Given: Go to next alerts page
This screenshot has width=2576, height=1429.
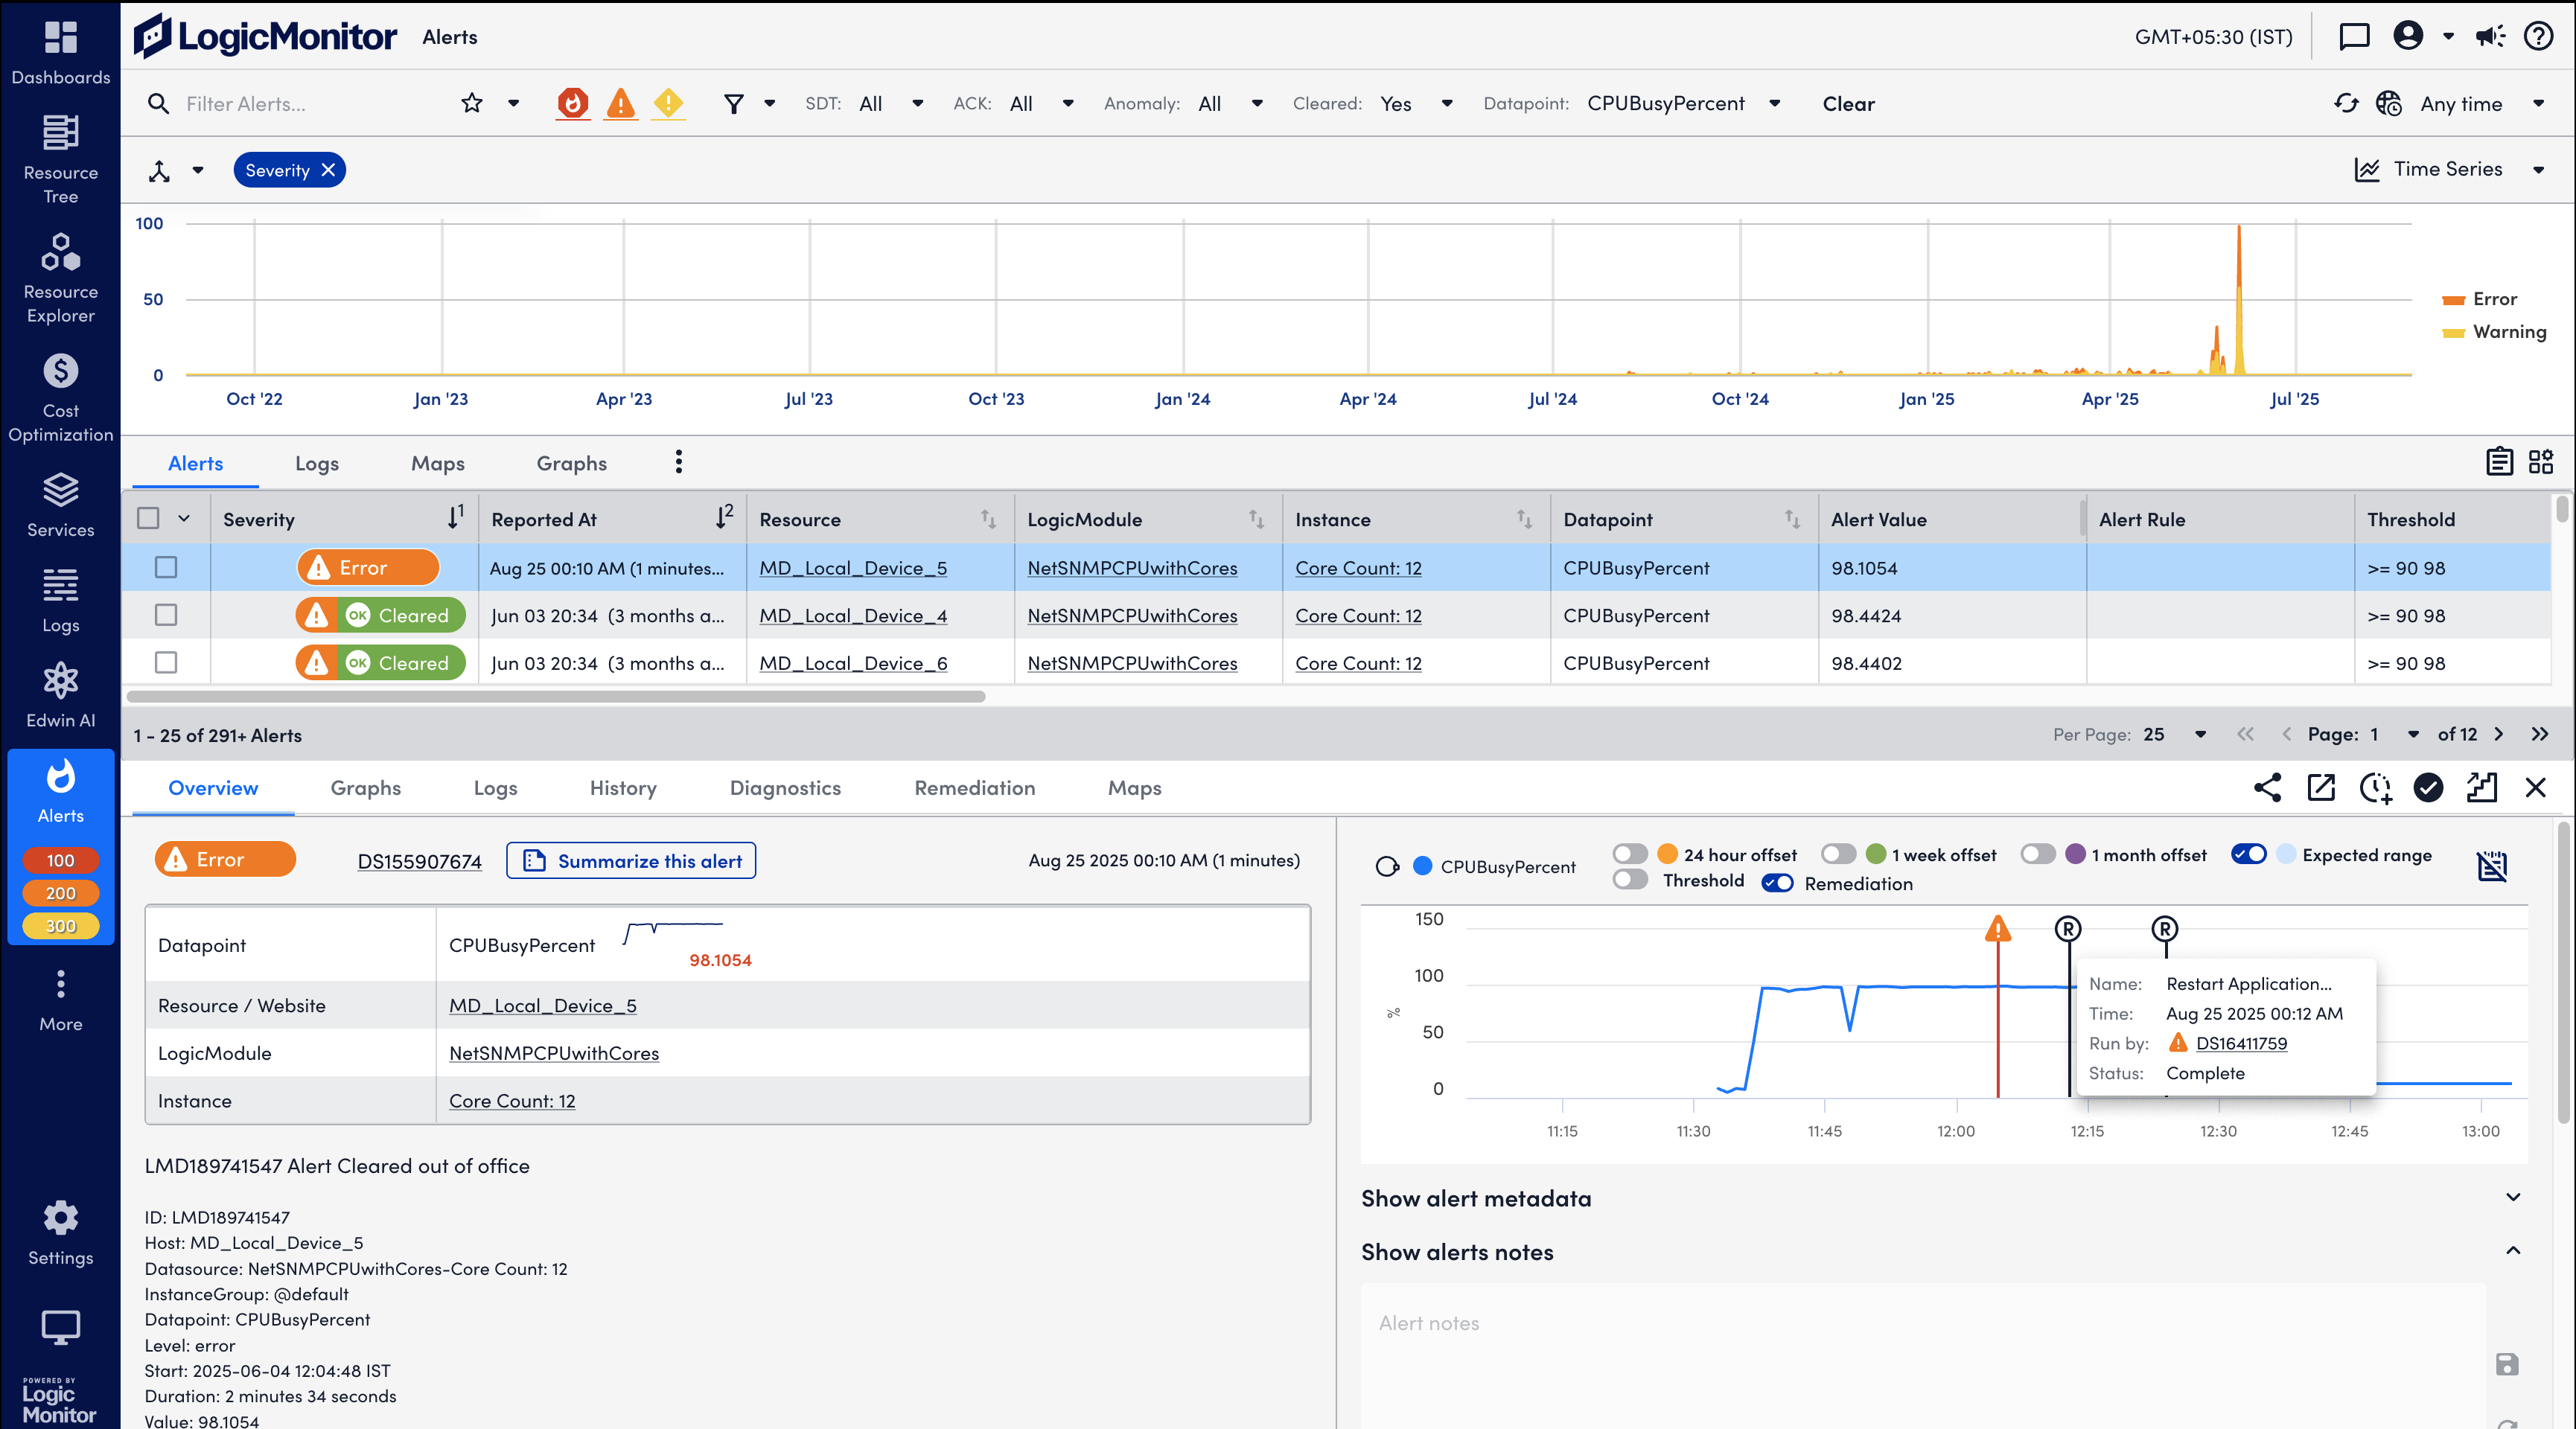Looking at the screenshot, I should (x=2498, y=734).
